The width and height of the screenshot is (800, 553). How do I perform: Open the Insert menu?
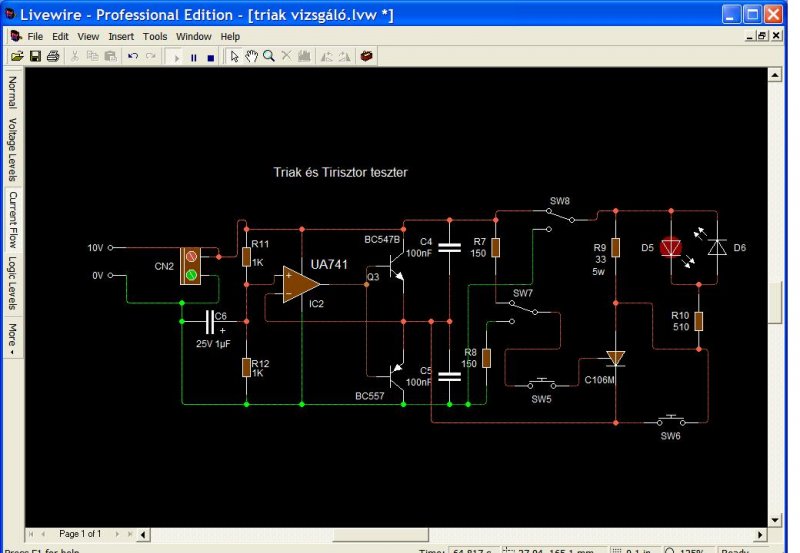pyautogui.click(x=121, y=37)
